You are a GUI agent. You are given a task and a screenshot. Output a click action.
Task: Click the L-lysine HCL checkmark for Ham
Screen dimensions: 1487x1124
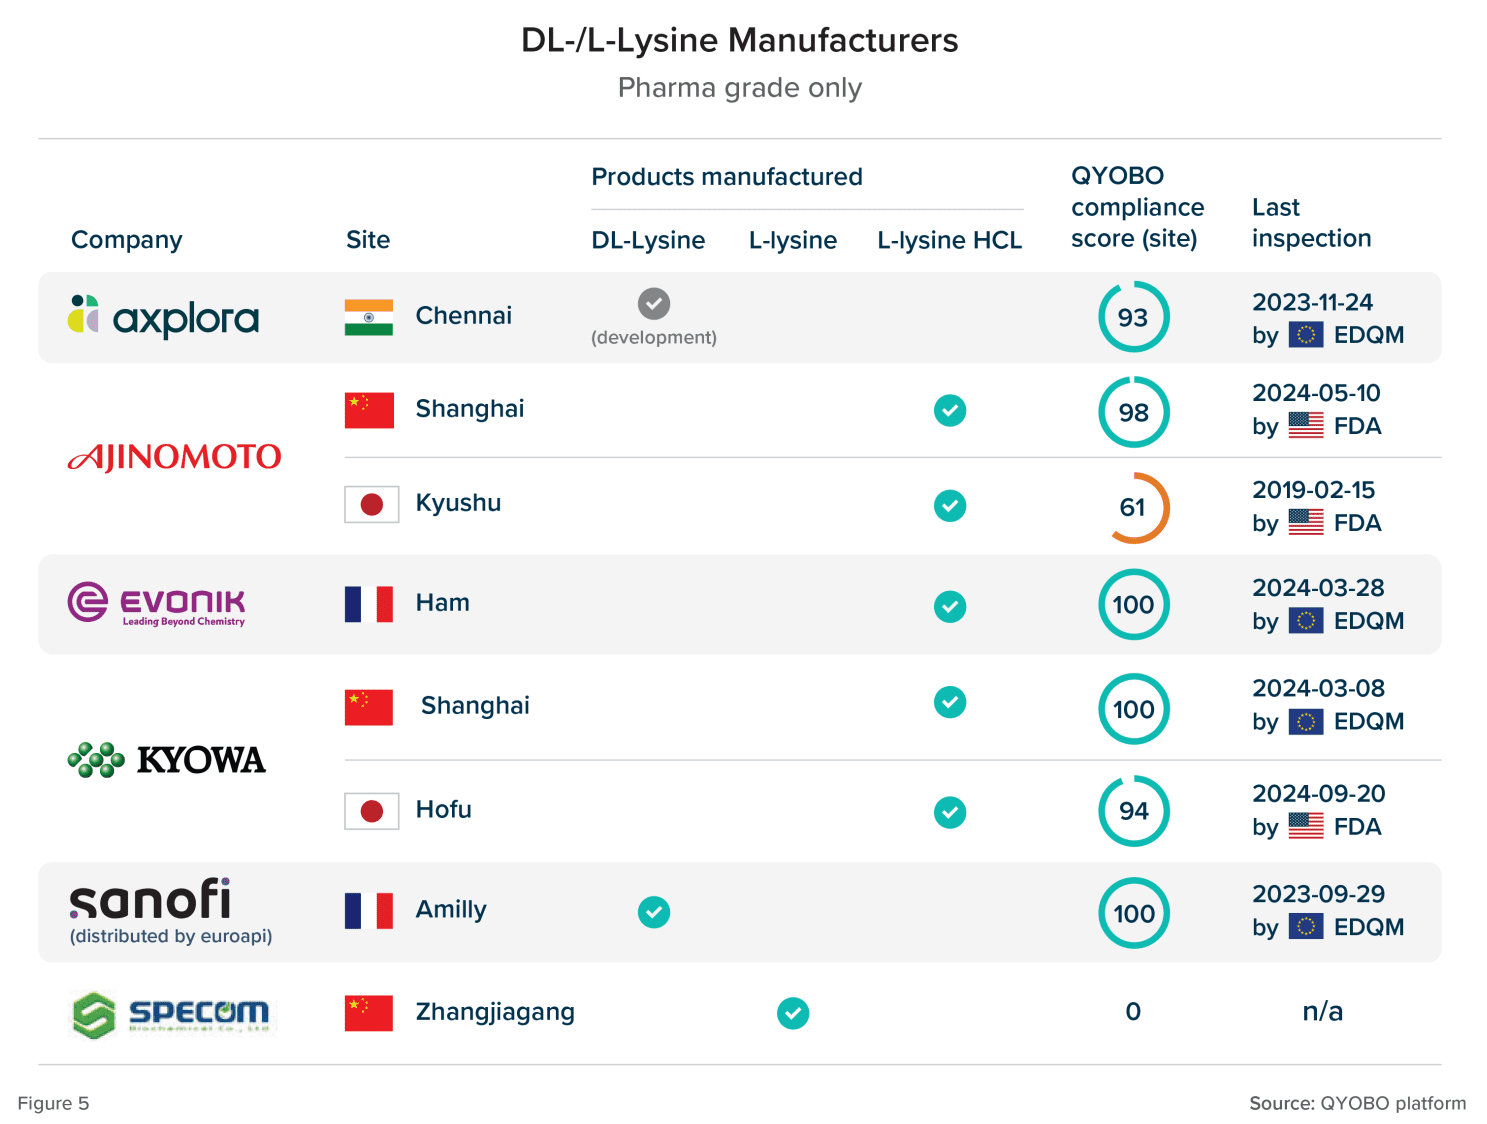[950, 606]
